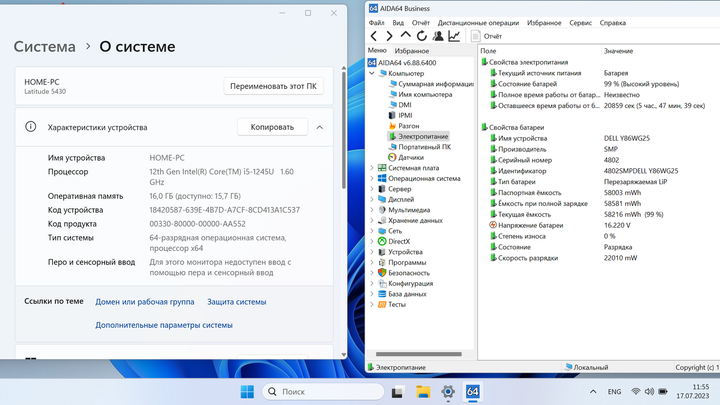Viewport: 720px width, 405px height.
Task: Open Вид menu in AIDA64
Action: coord(398,22)
